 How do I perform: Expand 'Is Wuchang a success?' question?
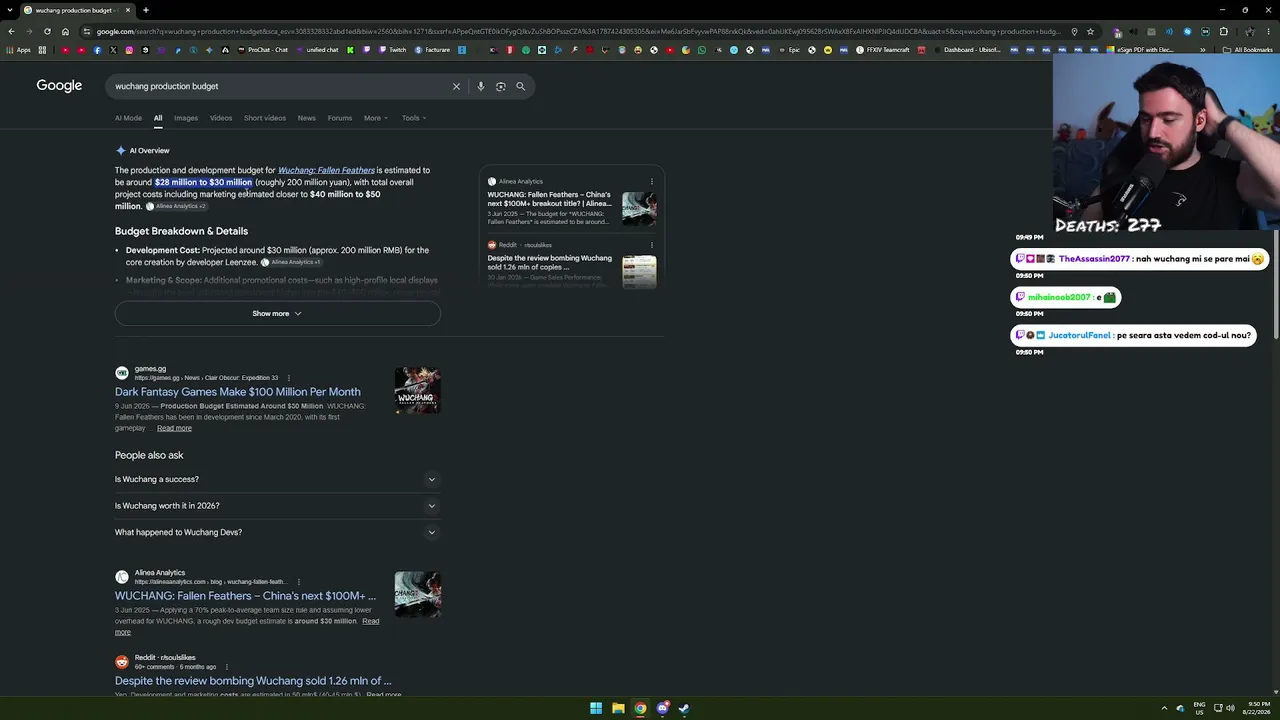point(276,479)
